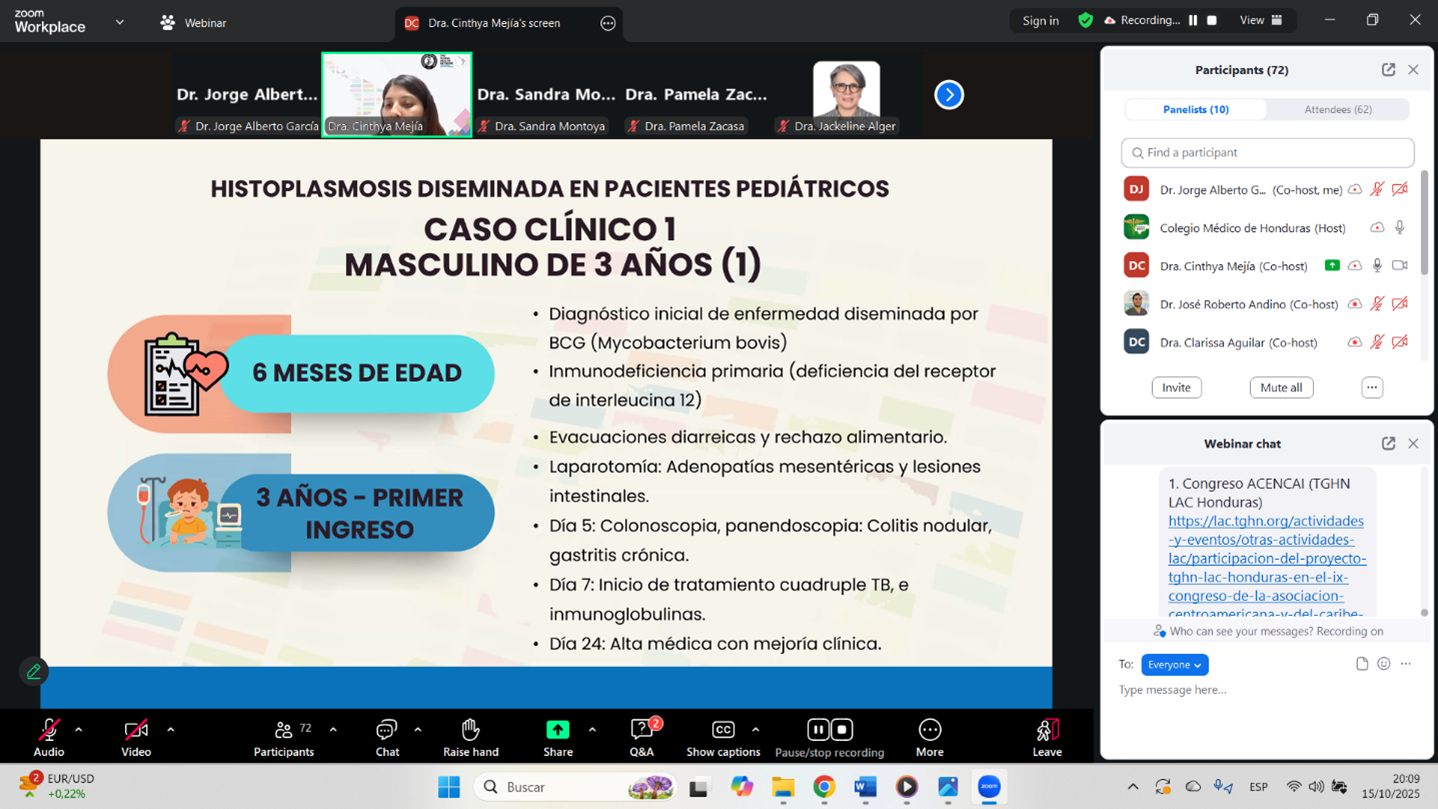
Task: Expand the Zoom Workplace dropdown chevron
Action: (120, 22)
